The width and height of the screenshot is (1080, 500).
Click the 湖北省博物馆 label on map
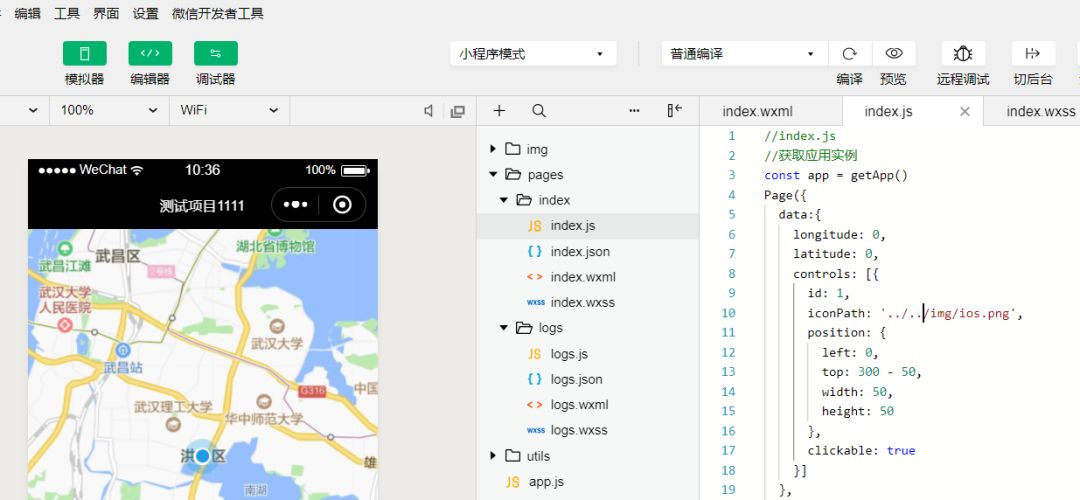point(276,246)
